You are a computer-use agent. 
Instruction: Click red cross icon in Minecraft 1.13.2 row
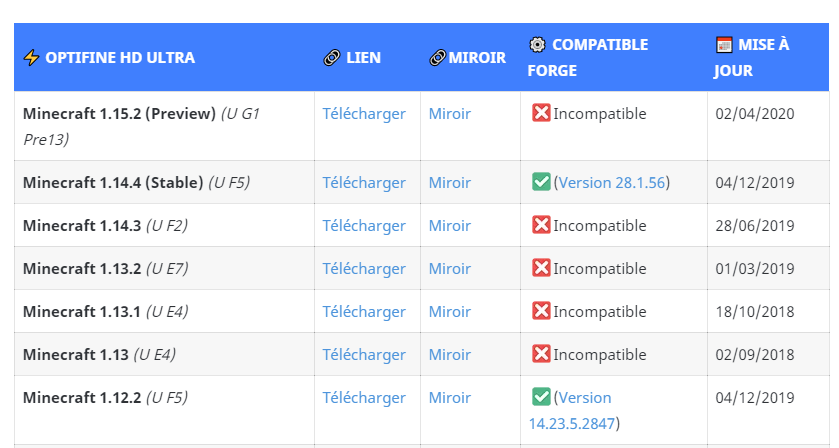tap(541, 268)
